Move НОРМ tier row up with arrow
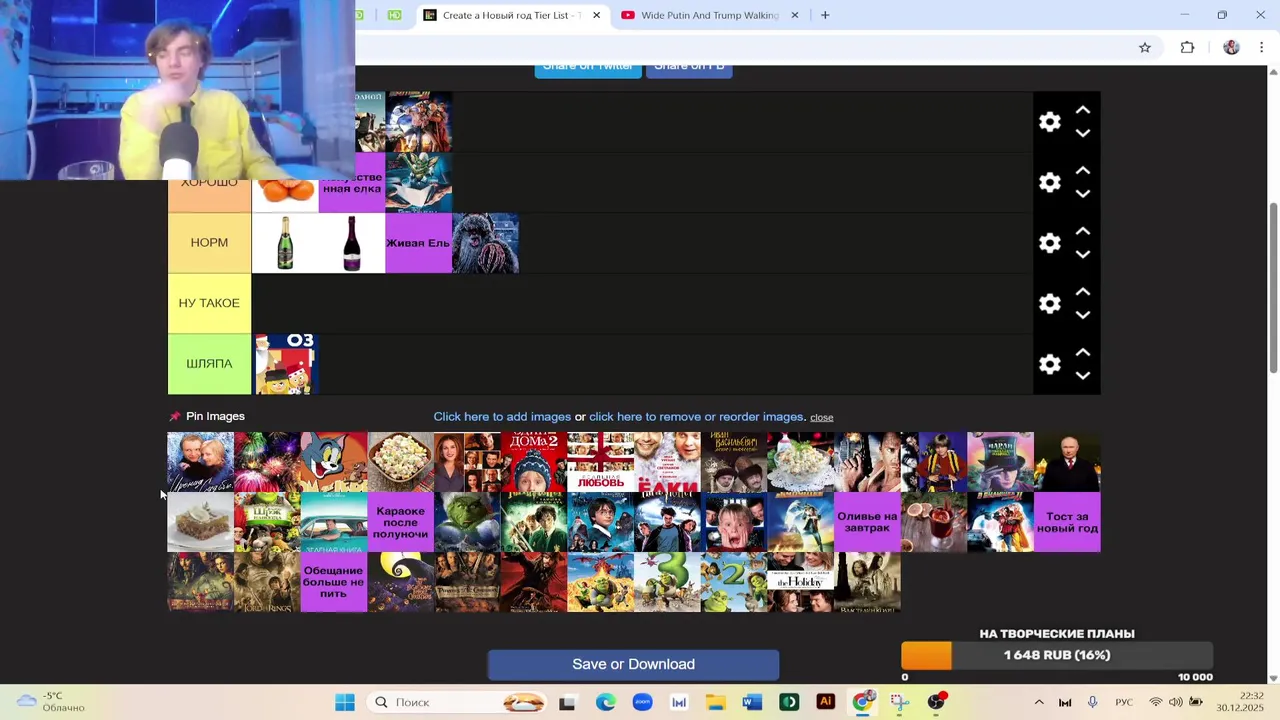This screenshot has width=1280, height=720. 1082,231
